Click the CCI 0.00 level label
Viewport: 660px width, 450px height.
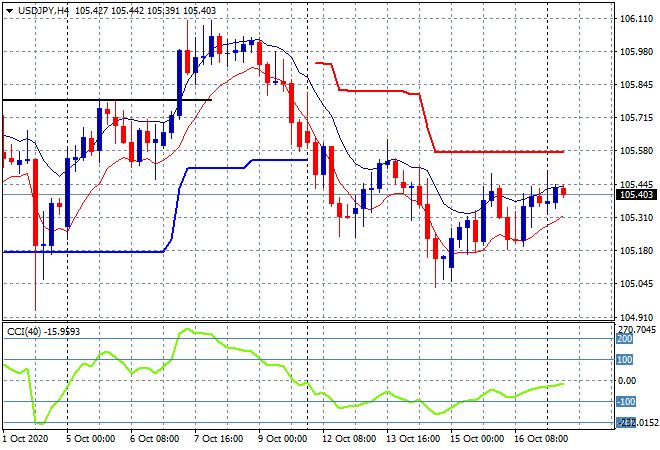pyautogui.click(x=627, y=381)
